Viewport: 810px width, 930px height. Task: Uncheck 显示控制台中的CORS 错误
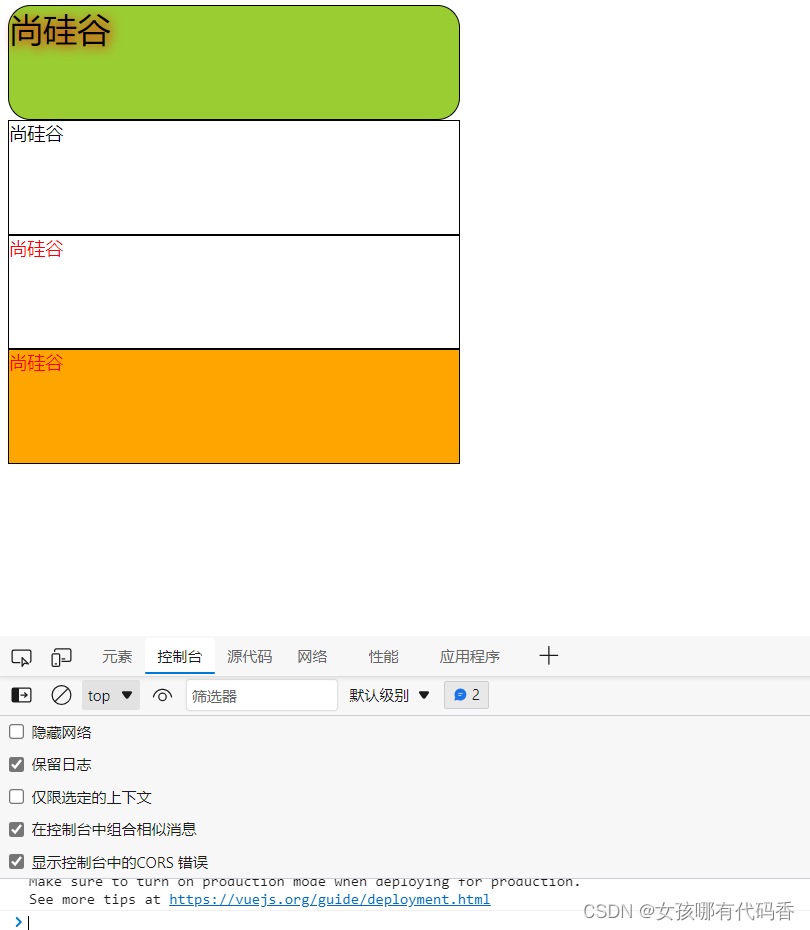pyautogui.click(x=16, y=861)
